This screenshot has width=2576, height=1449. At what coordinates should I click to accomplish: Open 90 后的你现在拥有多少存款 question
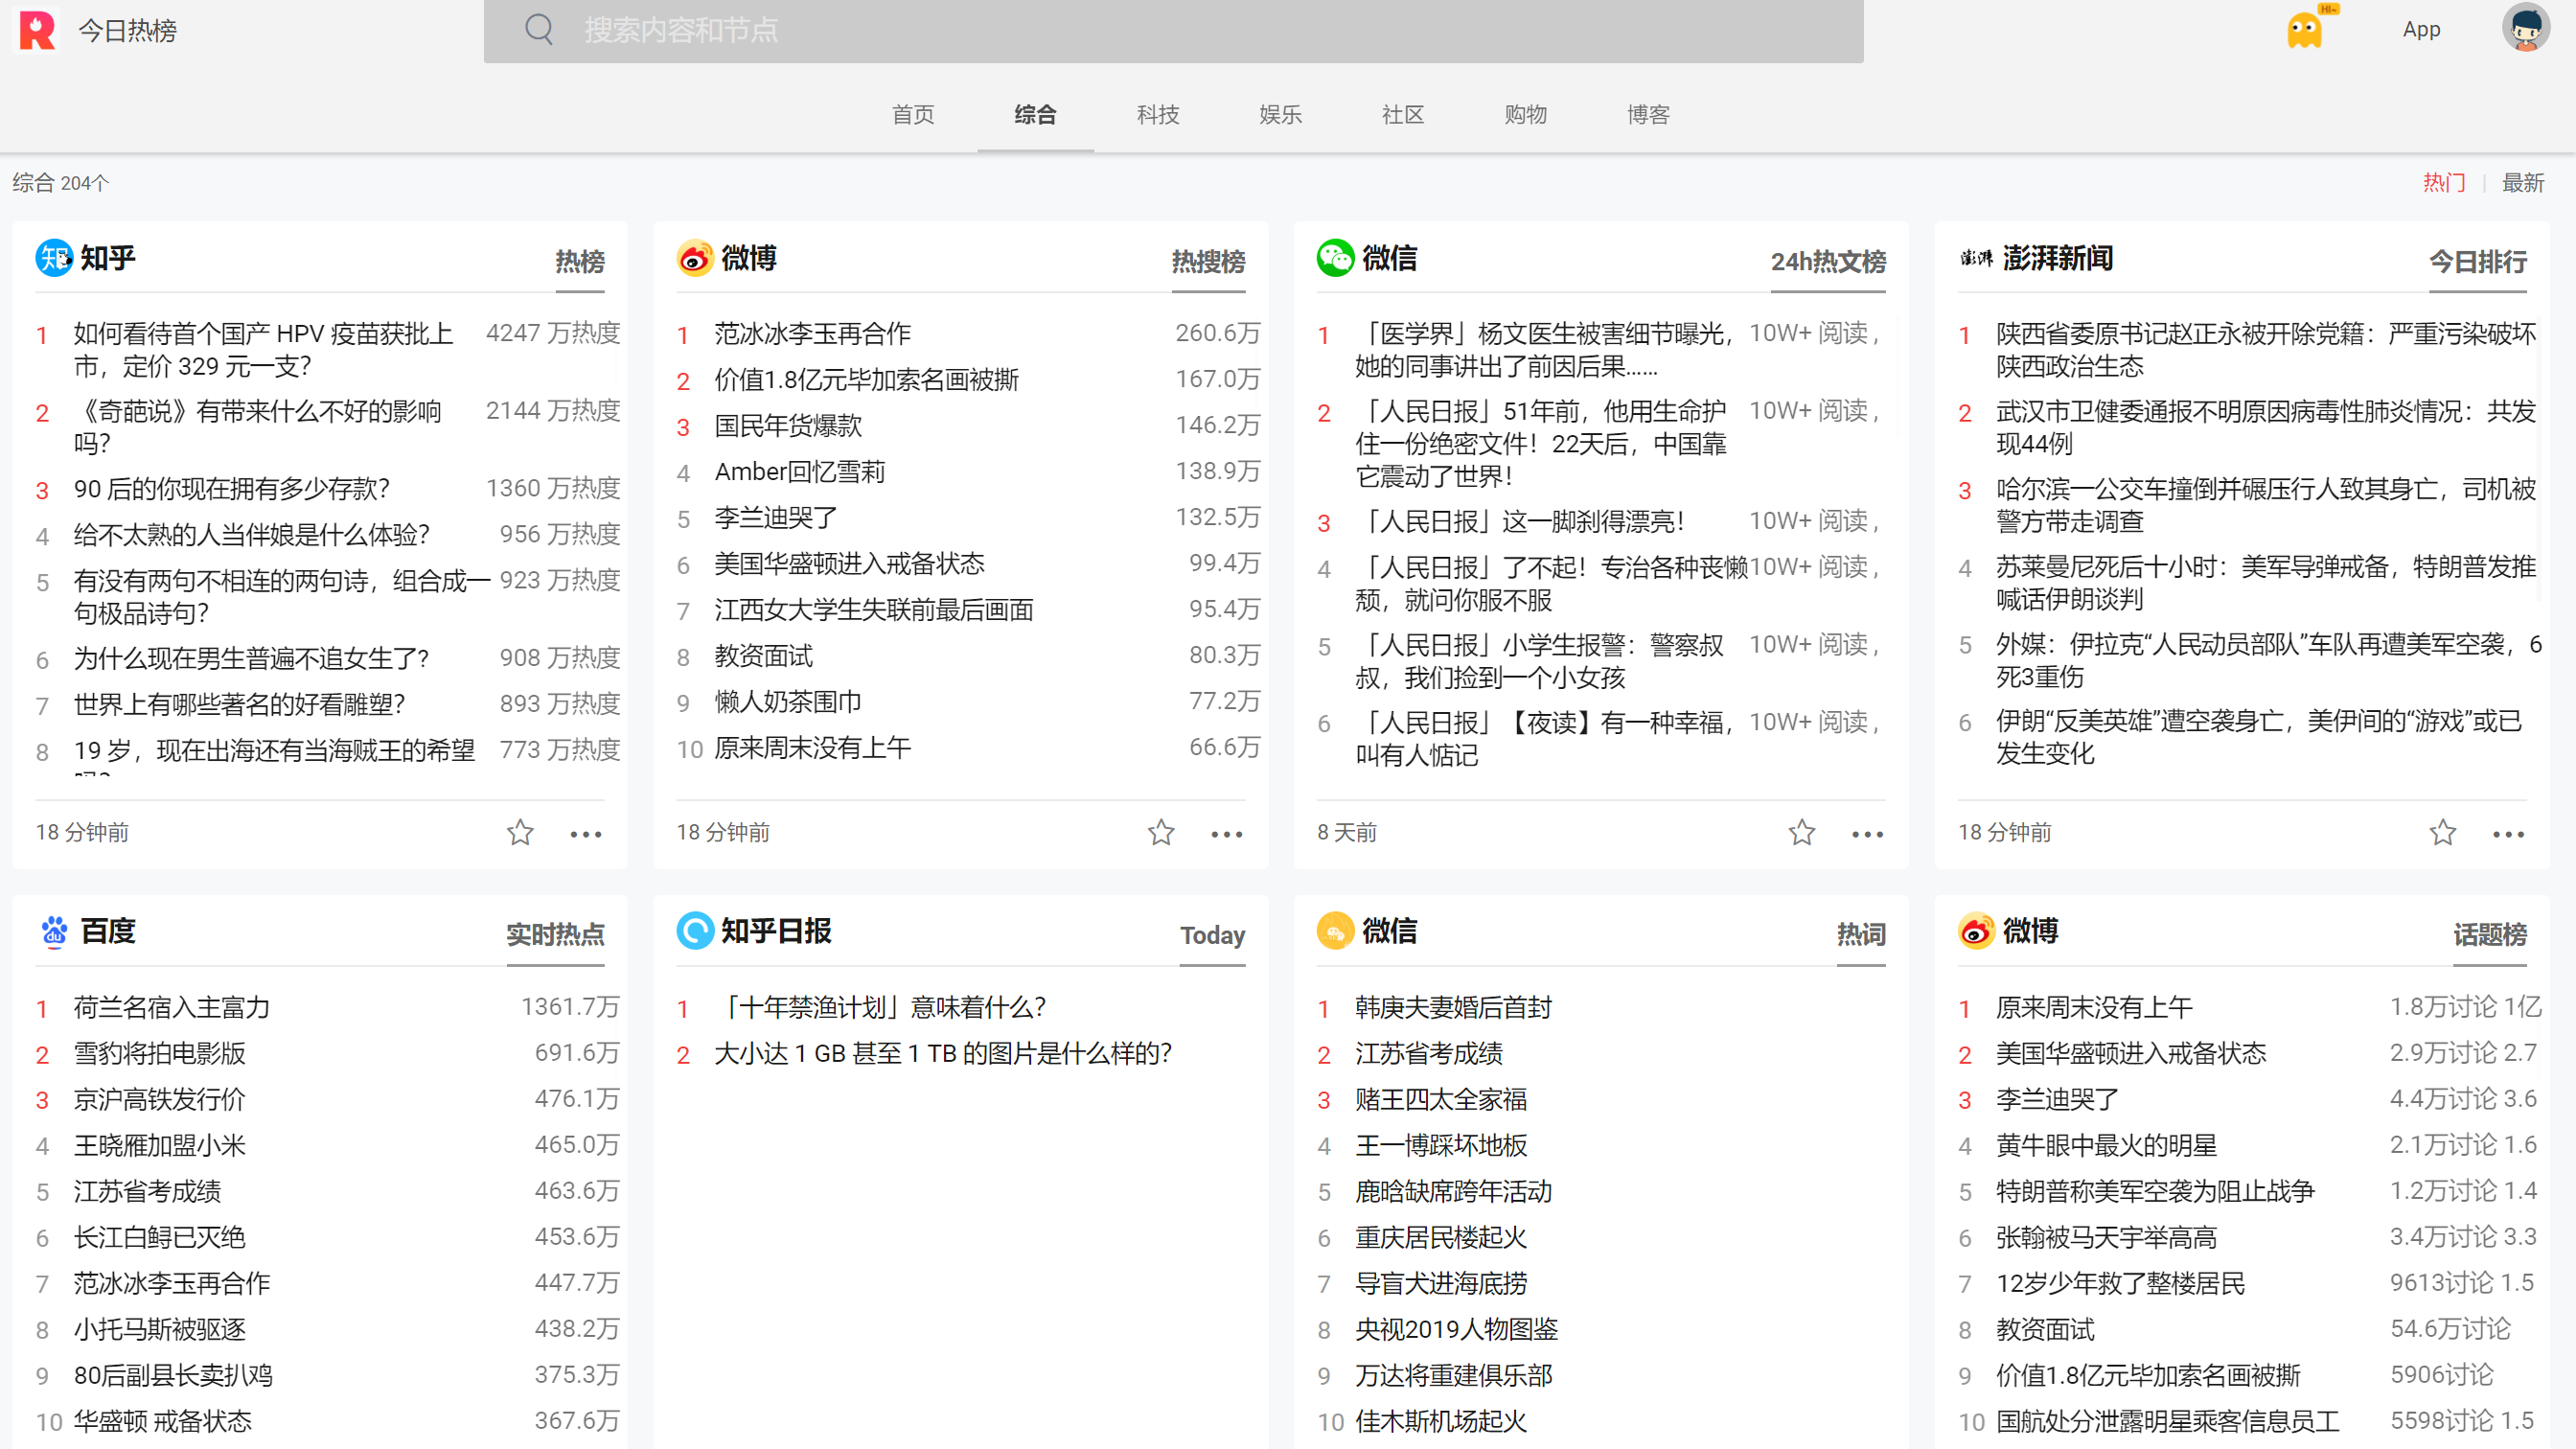(x=231, y=489)
